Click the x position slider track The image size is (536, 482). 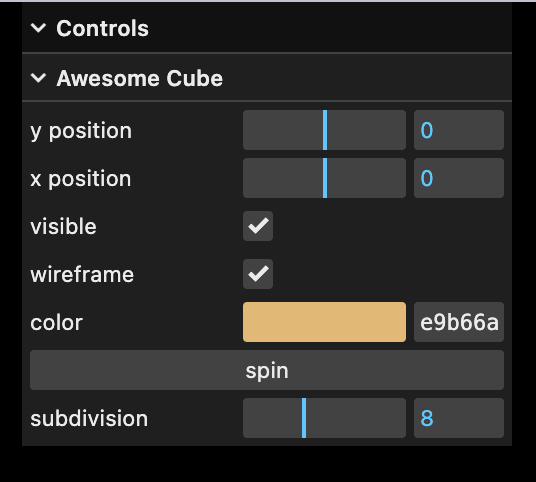(x=324, y=178)
